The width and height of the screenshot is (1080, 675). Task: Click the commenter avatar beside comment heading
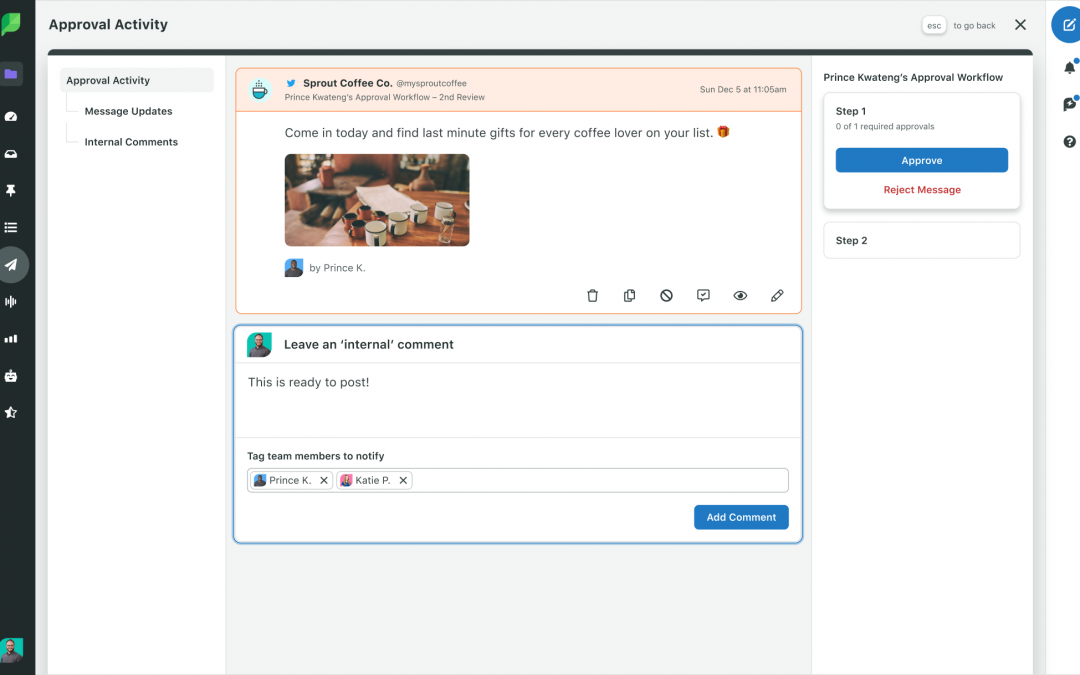pos(260,345)
